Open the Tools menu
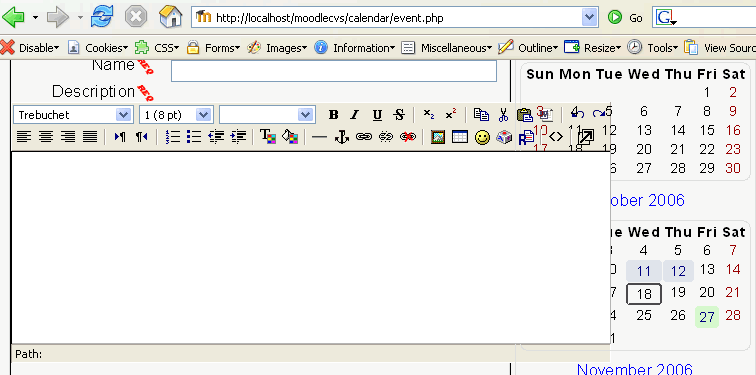 [x=652, y=47]
